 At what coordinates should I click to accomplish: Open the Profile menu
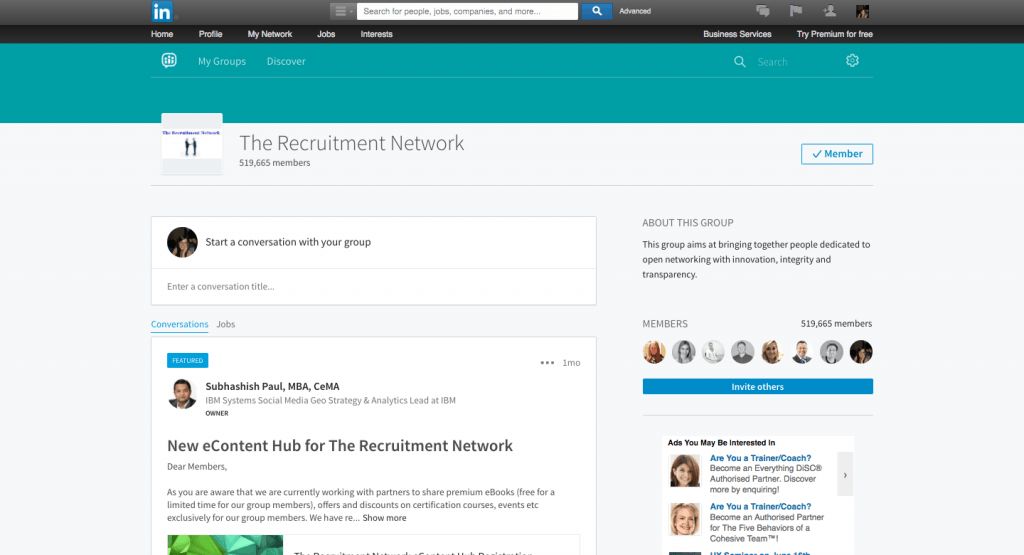(x=210, y=34)
